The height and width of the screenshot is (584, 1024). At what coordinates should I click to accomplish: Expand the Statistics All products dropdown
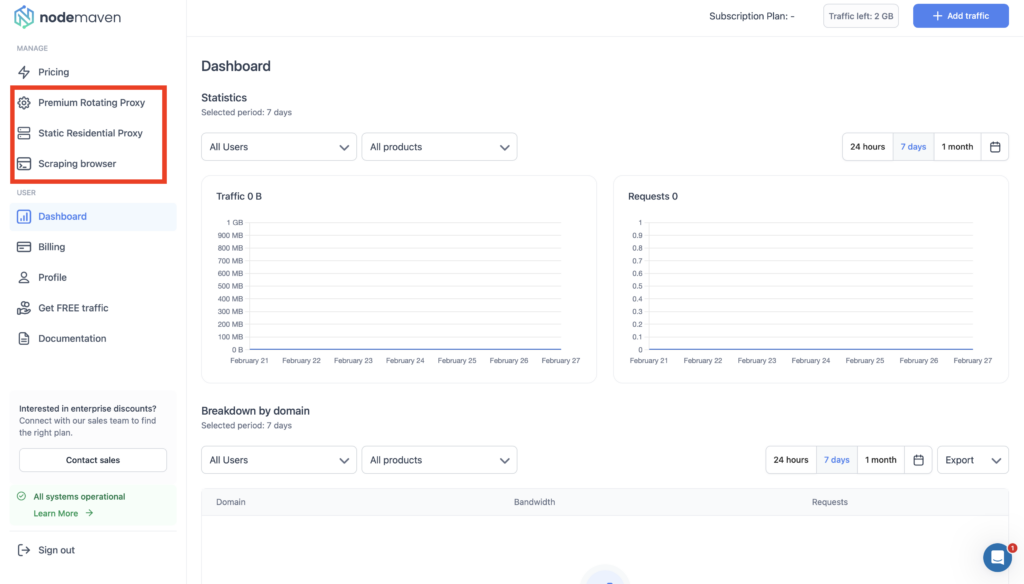[440, 147]
